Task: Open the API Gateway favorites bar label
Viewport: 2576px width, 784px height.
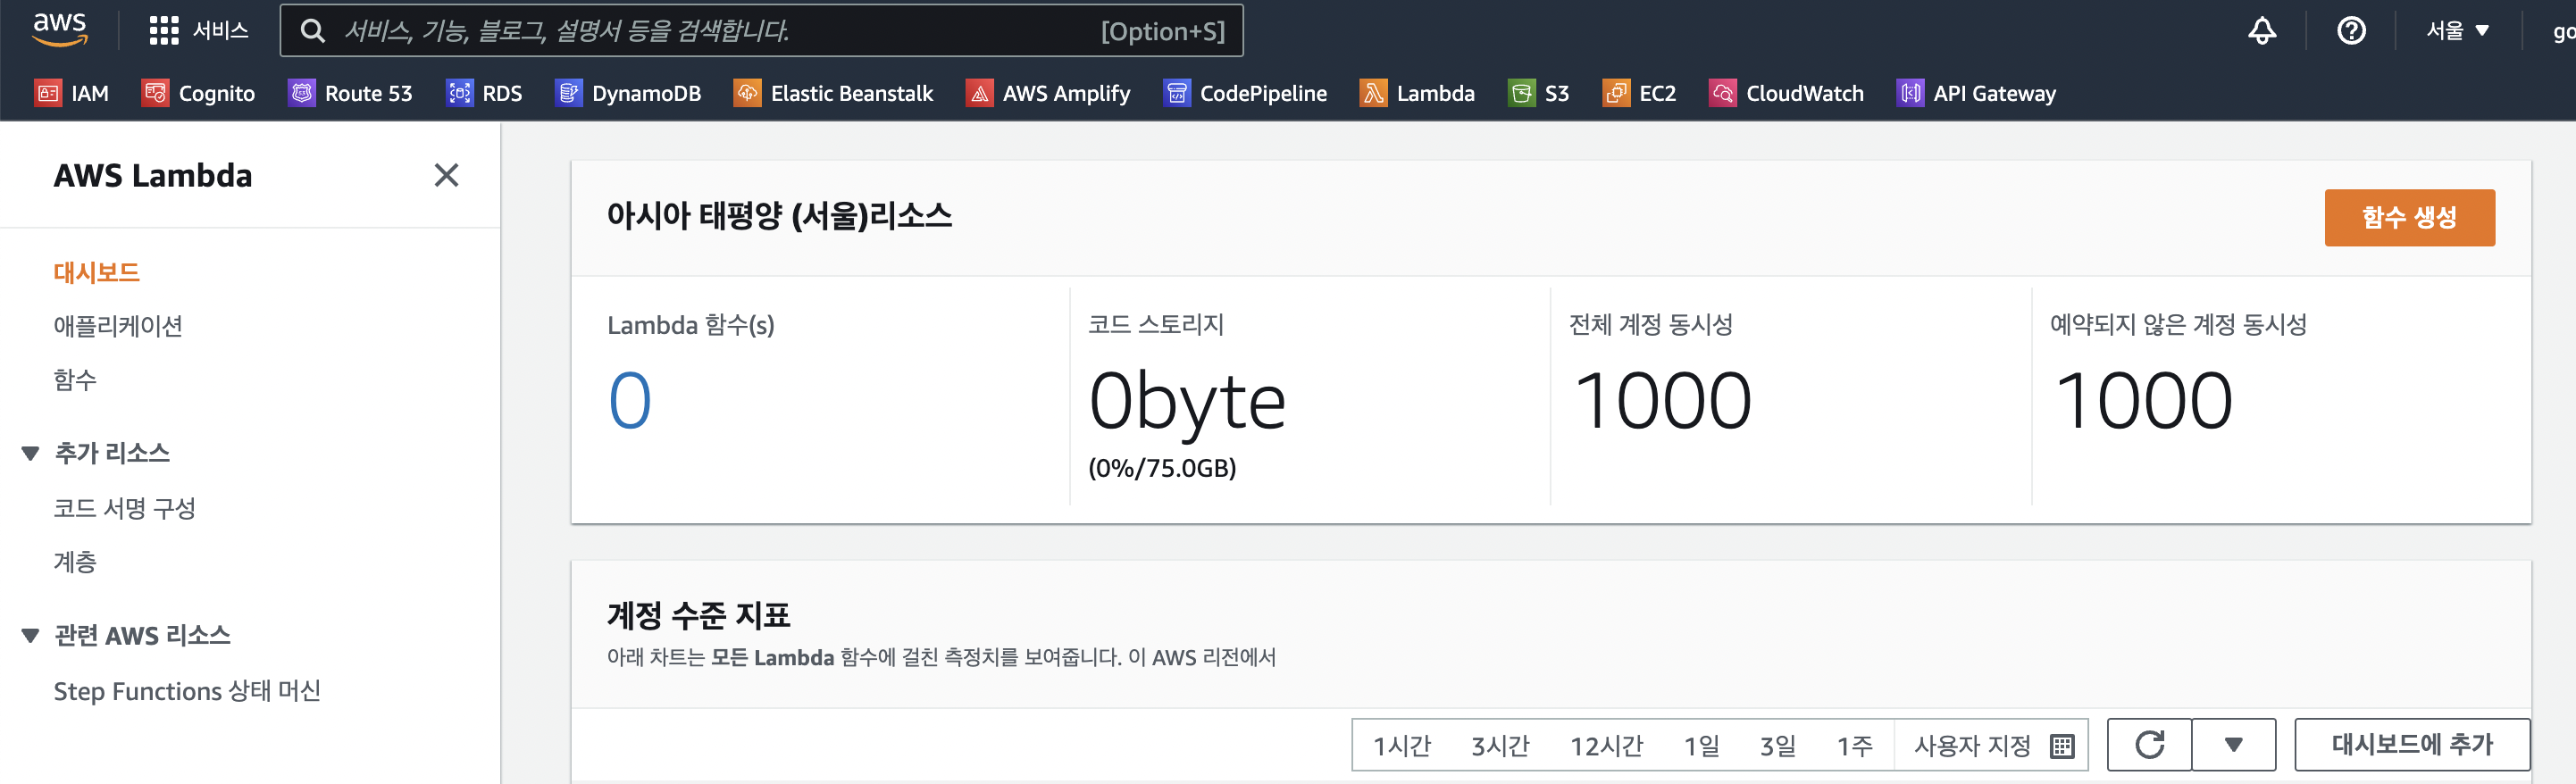Action: tap(1995, 93)
